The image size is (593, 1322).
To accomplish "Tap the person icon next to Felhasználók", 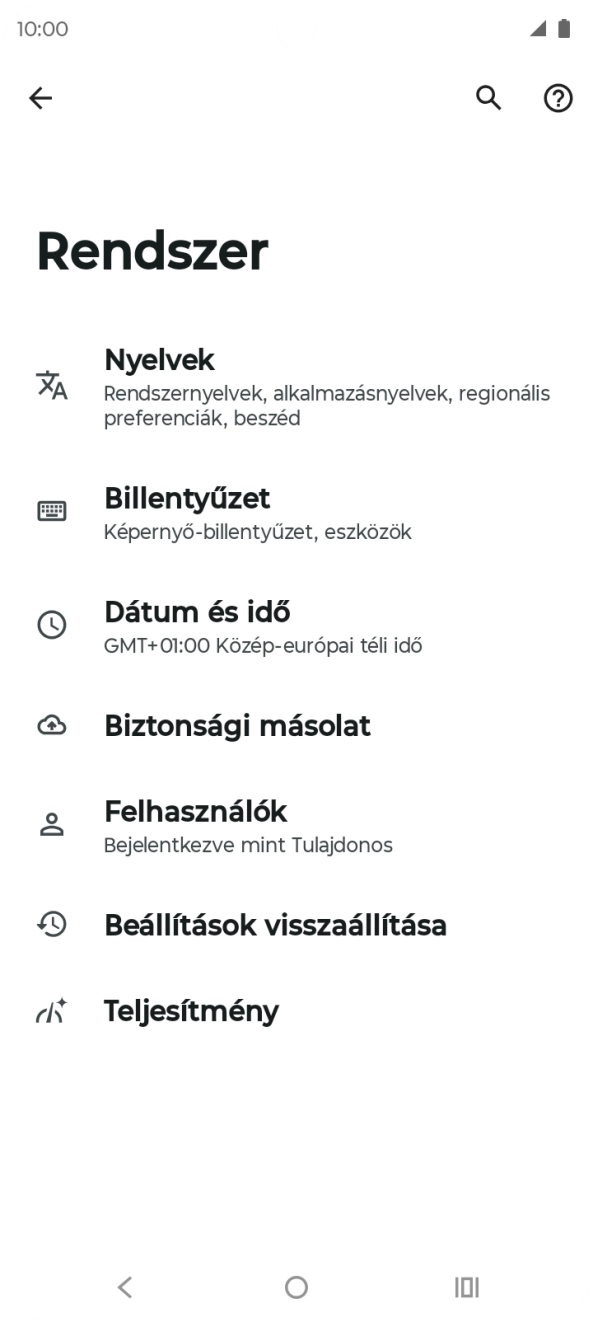I will click(51, 823).
